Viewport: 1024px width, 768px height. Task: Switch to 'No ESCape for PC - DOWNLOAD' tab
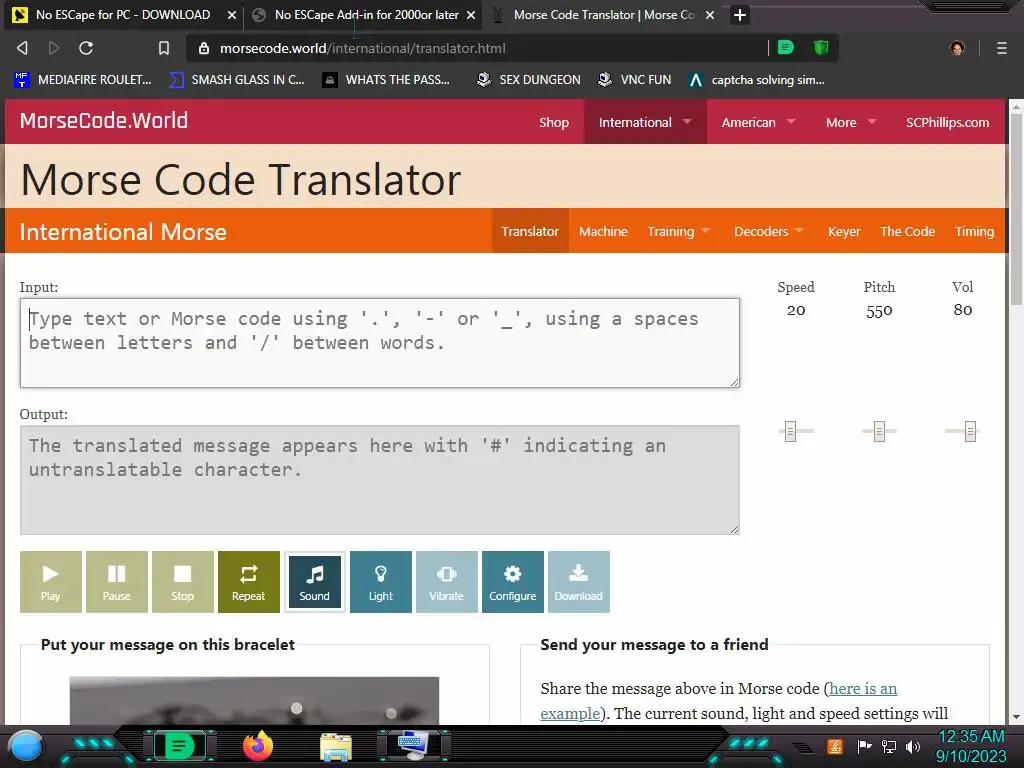coord(123,14)
